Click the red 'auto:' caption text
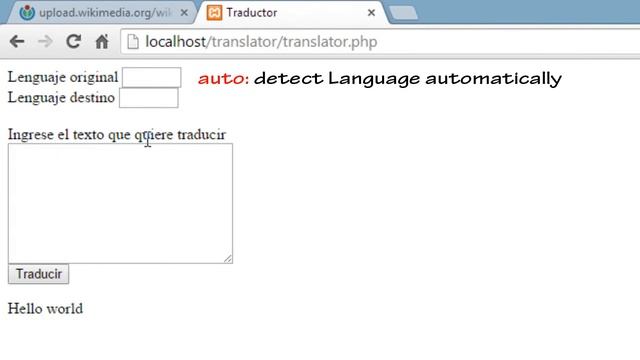Viewport: 640px width, 360px height. tap(223, 78)
